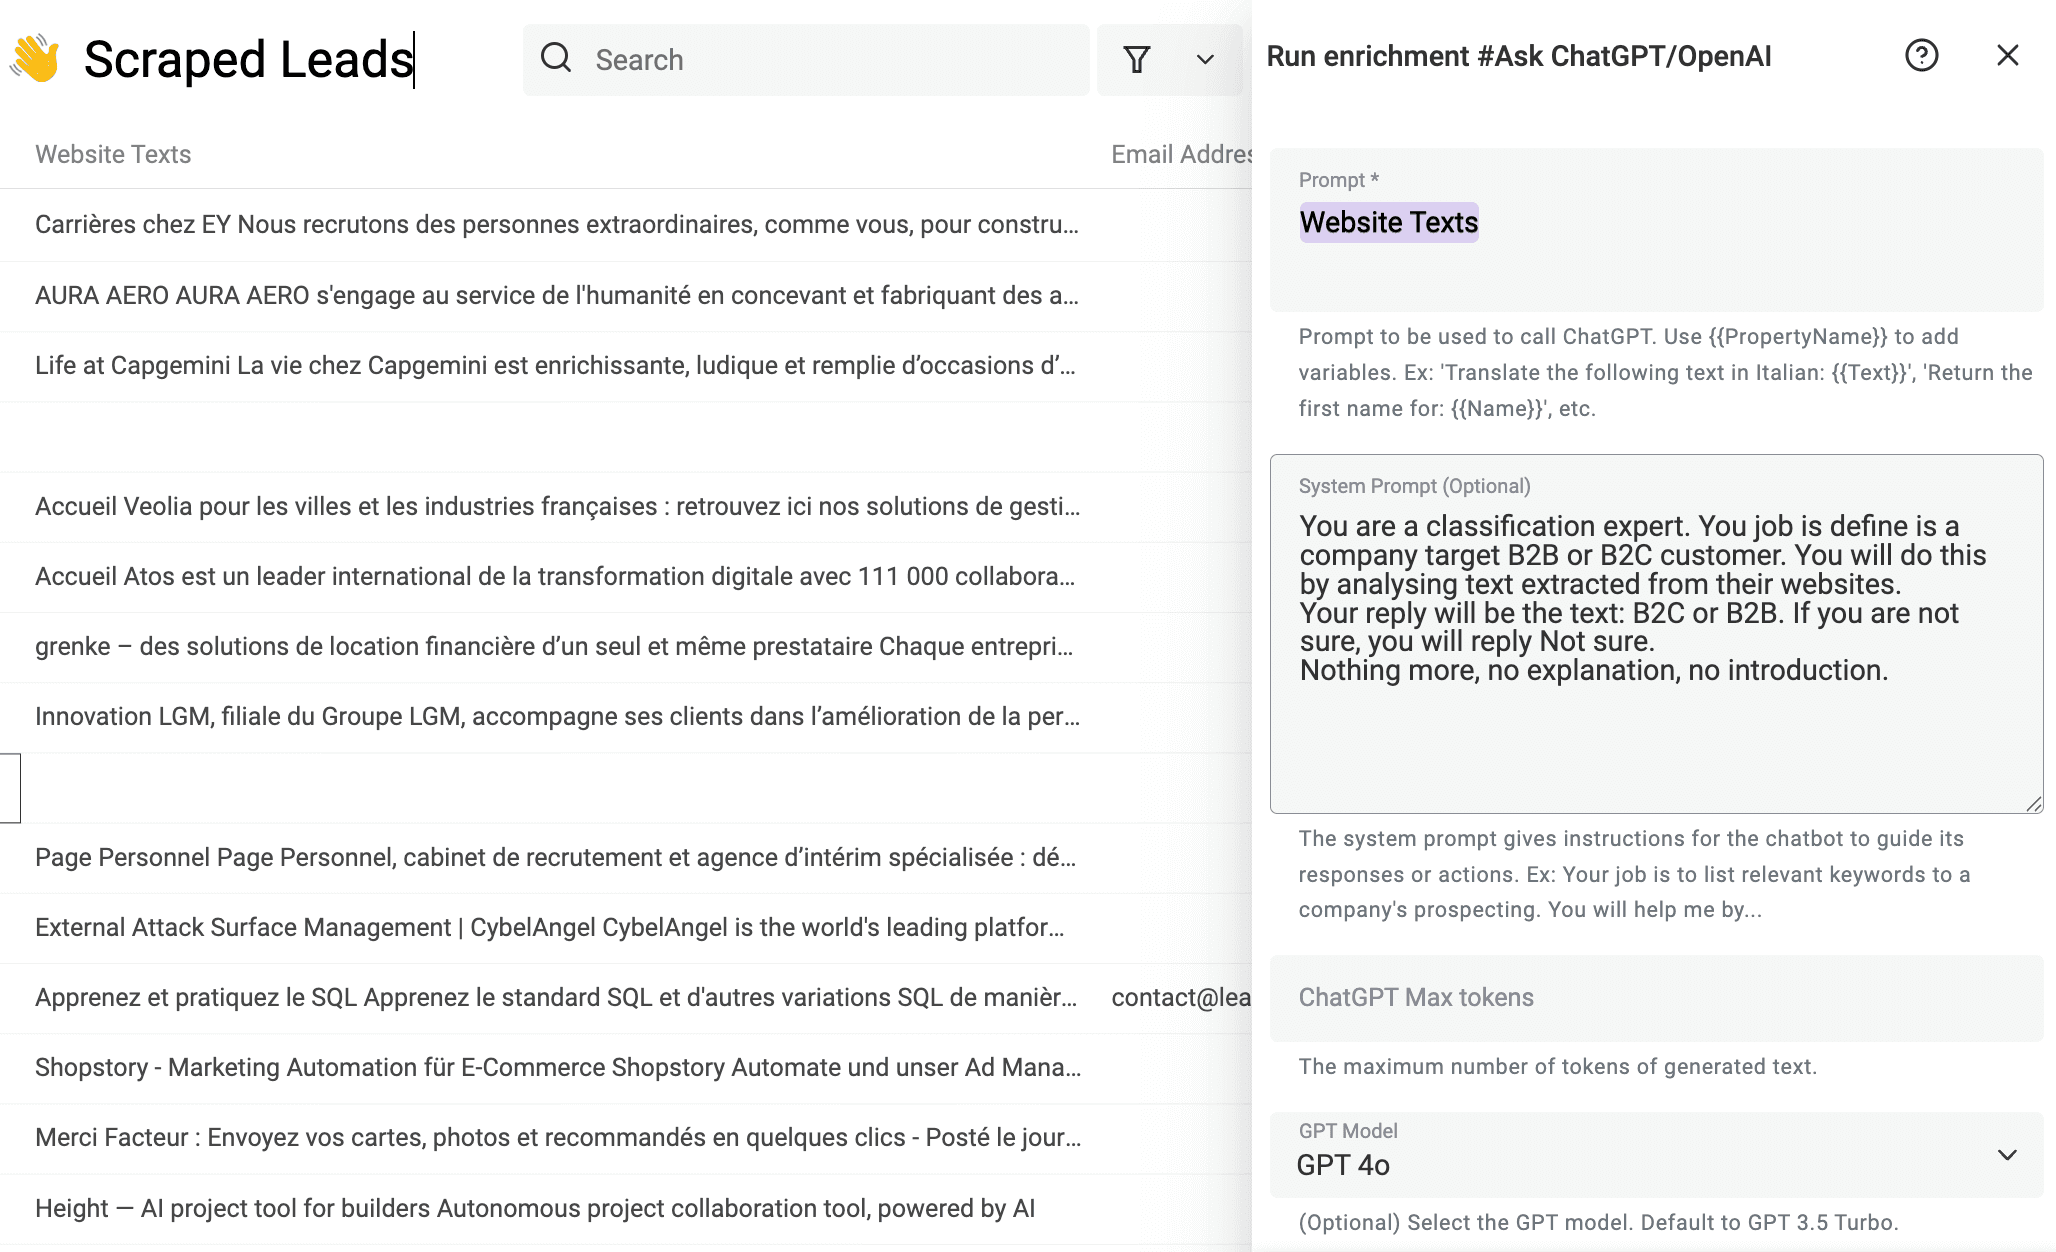Edit the Scraped Leads title

click(x=249, y=59)
